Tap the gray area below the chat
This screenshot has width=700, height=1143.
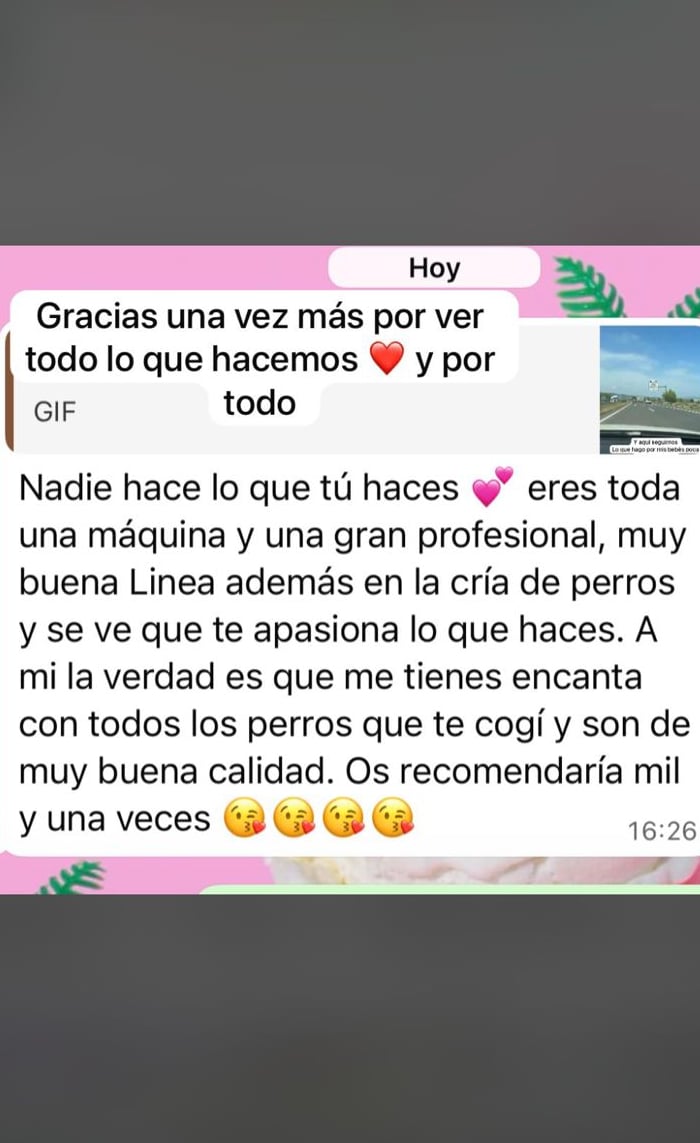350,1018
